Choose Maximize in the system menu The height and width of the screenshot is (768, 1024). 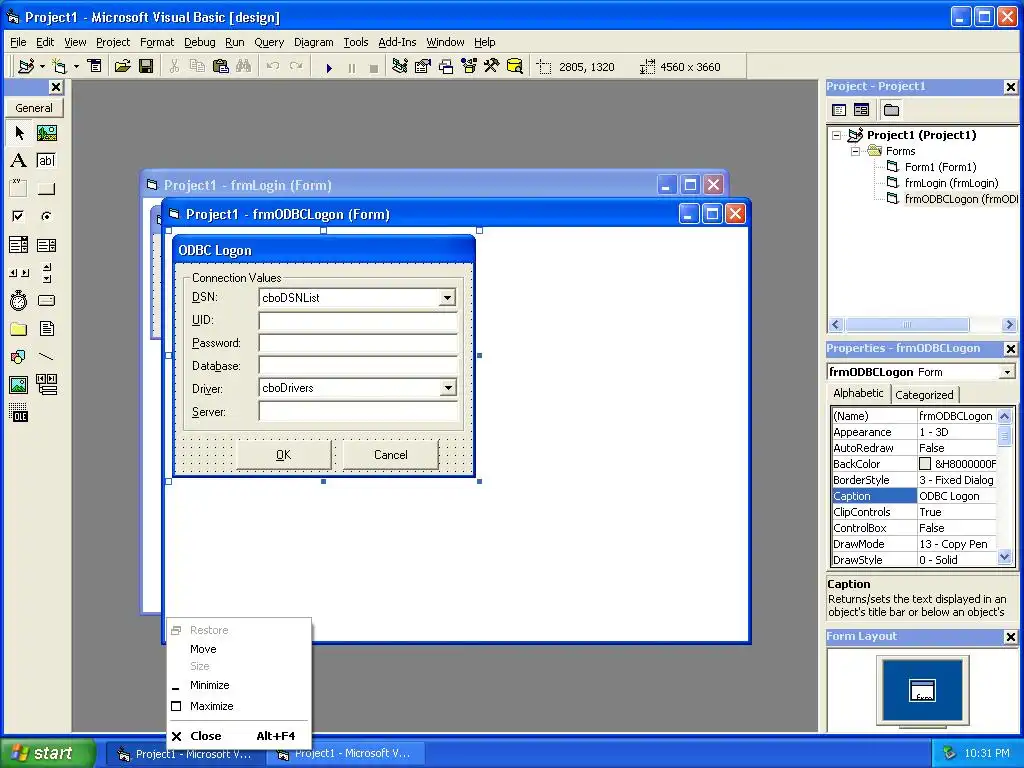pyautogui.click(x=212, y=706)
